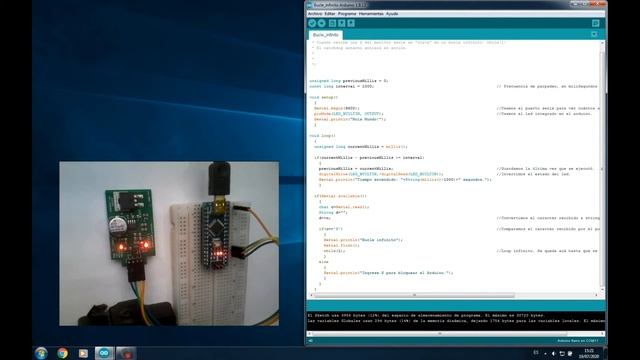Click the 'unsigned long previousMillis = 0;' line
Screen dimensions: 640x360
[349, 81]
